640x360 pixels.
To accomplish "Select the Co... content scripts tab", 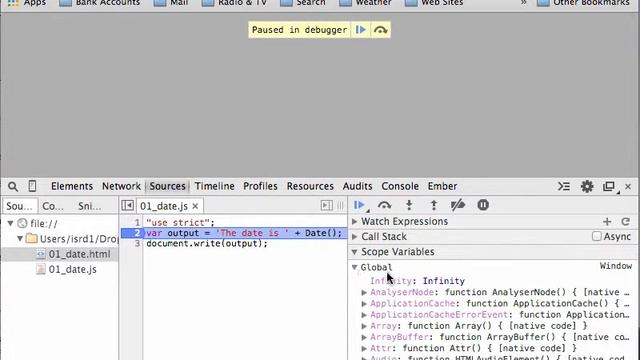I will click(53, 206).
